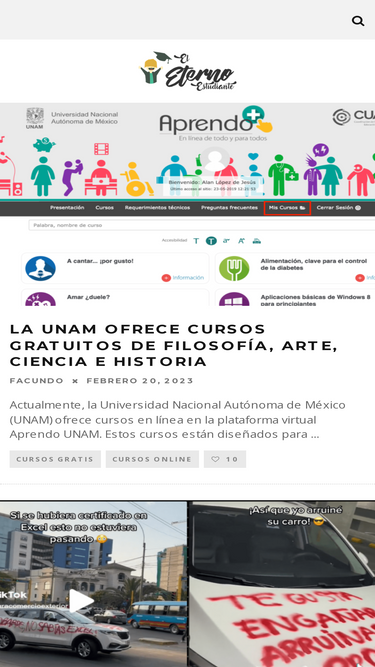375x667 pixels.
Task: Click the increase font size A+ icon
Action: 241,241
